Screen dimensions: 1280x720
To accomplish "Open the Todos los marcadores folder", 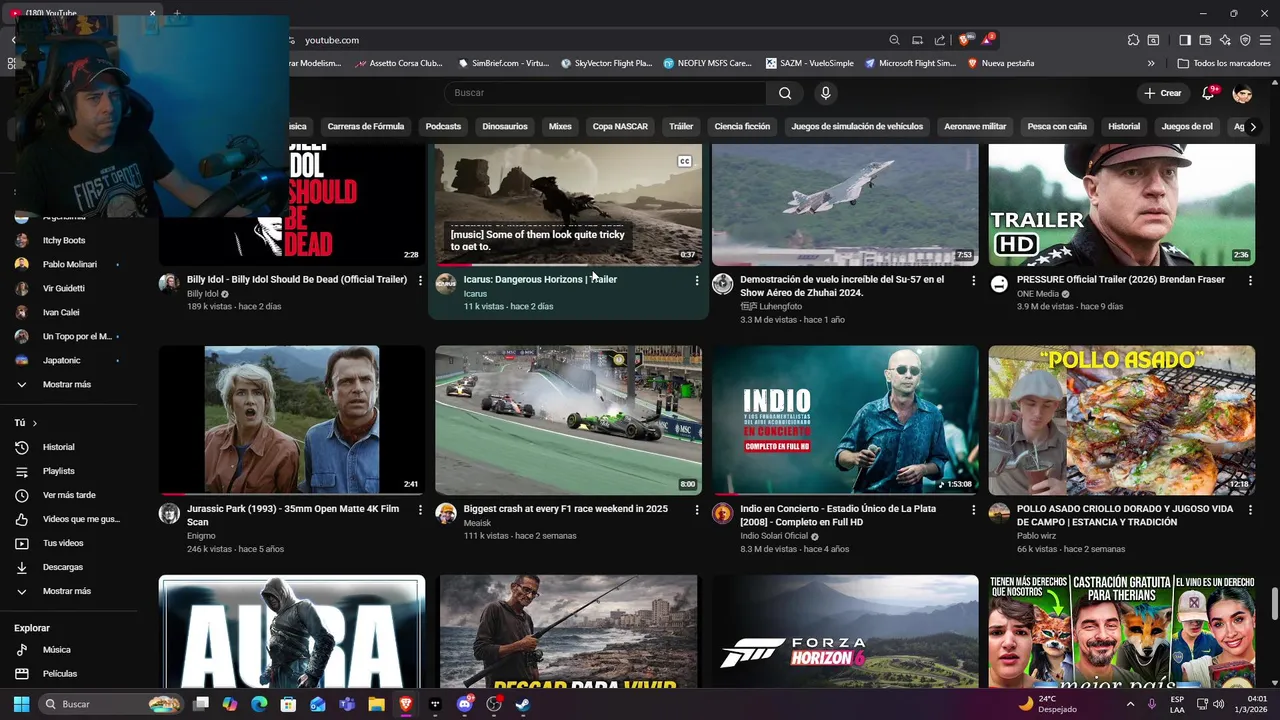I will pyautogui.click(x=1224, y=63).
